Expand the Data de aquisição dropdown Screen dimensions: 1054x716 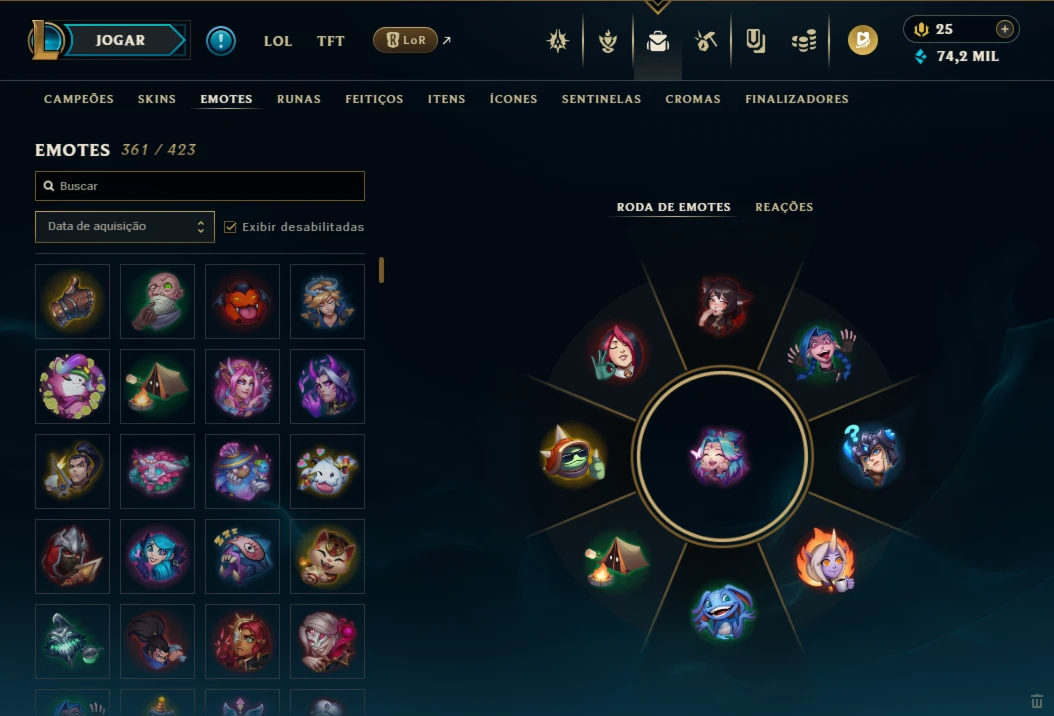(125, 227)
